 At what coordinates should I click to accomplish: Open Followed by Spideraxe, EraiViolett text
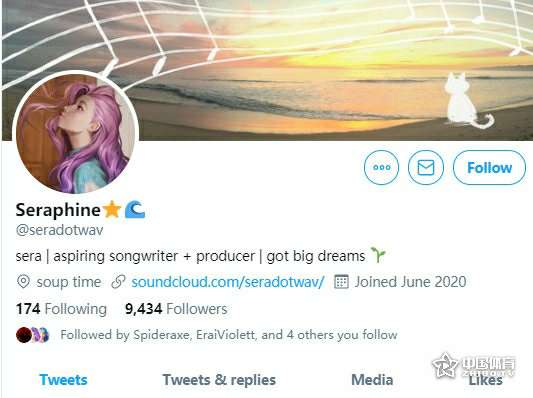(229, 335)
